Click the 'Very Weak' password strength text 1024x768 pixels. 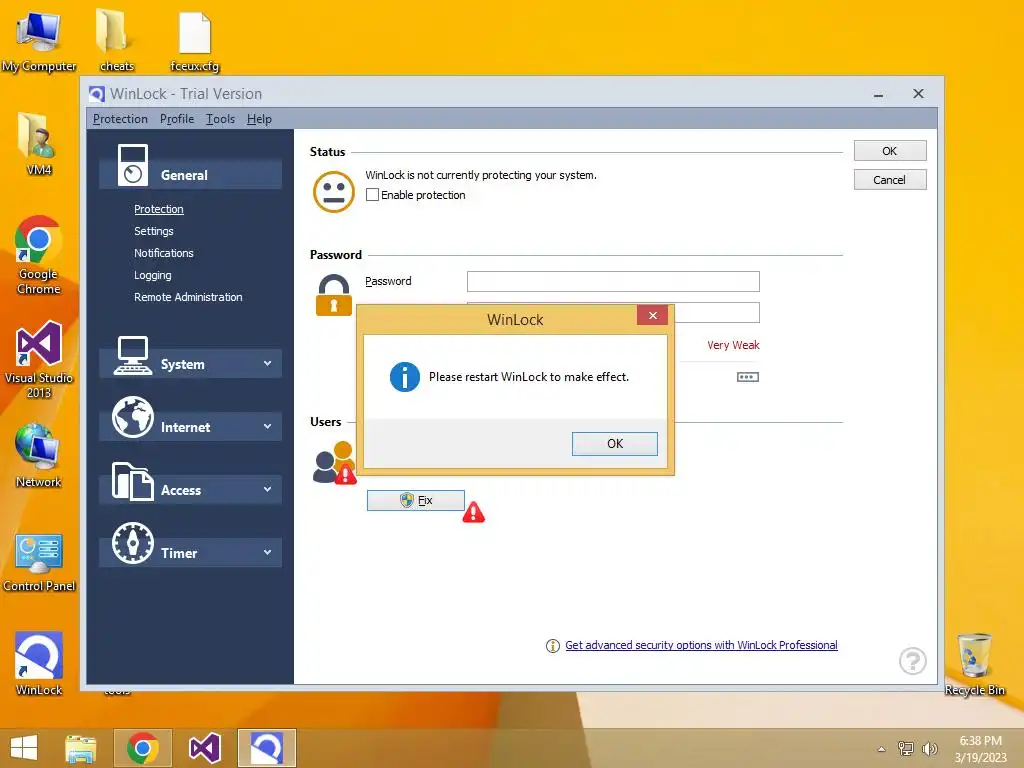[x=733, y=345]
